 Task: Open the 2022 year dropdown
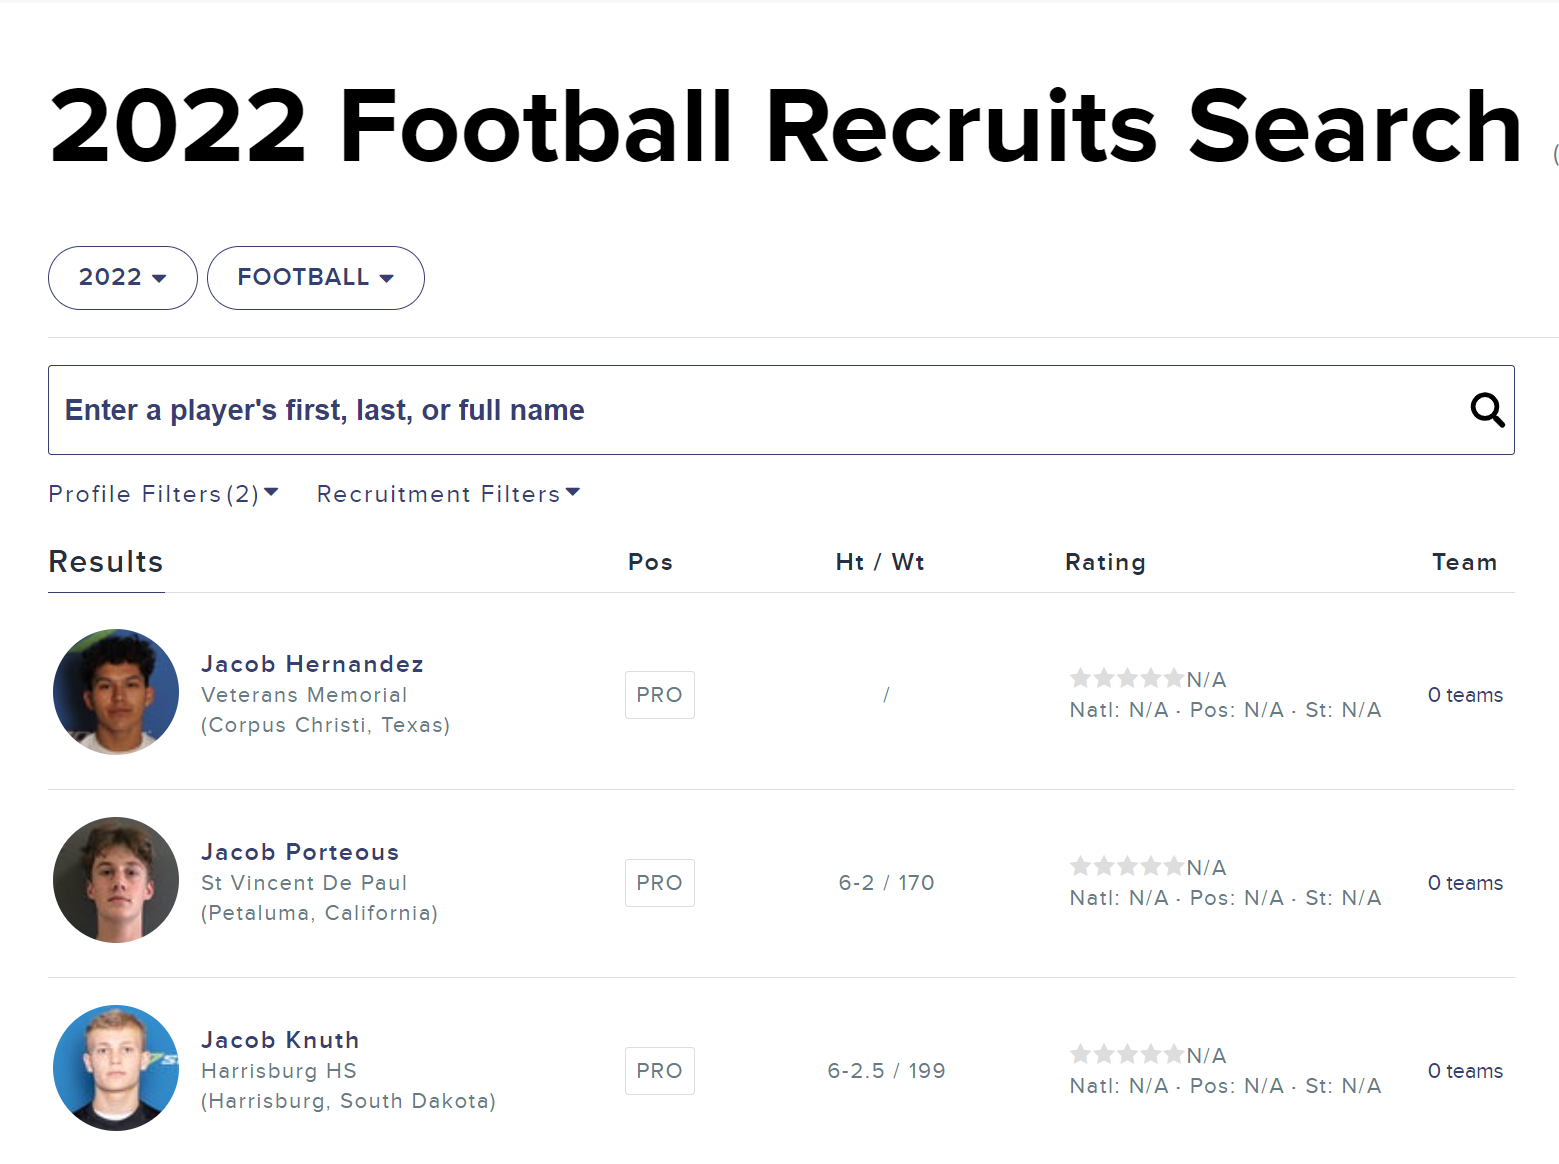[122, 278]
